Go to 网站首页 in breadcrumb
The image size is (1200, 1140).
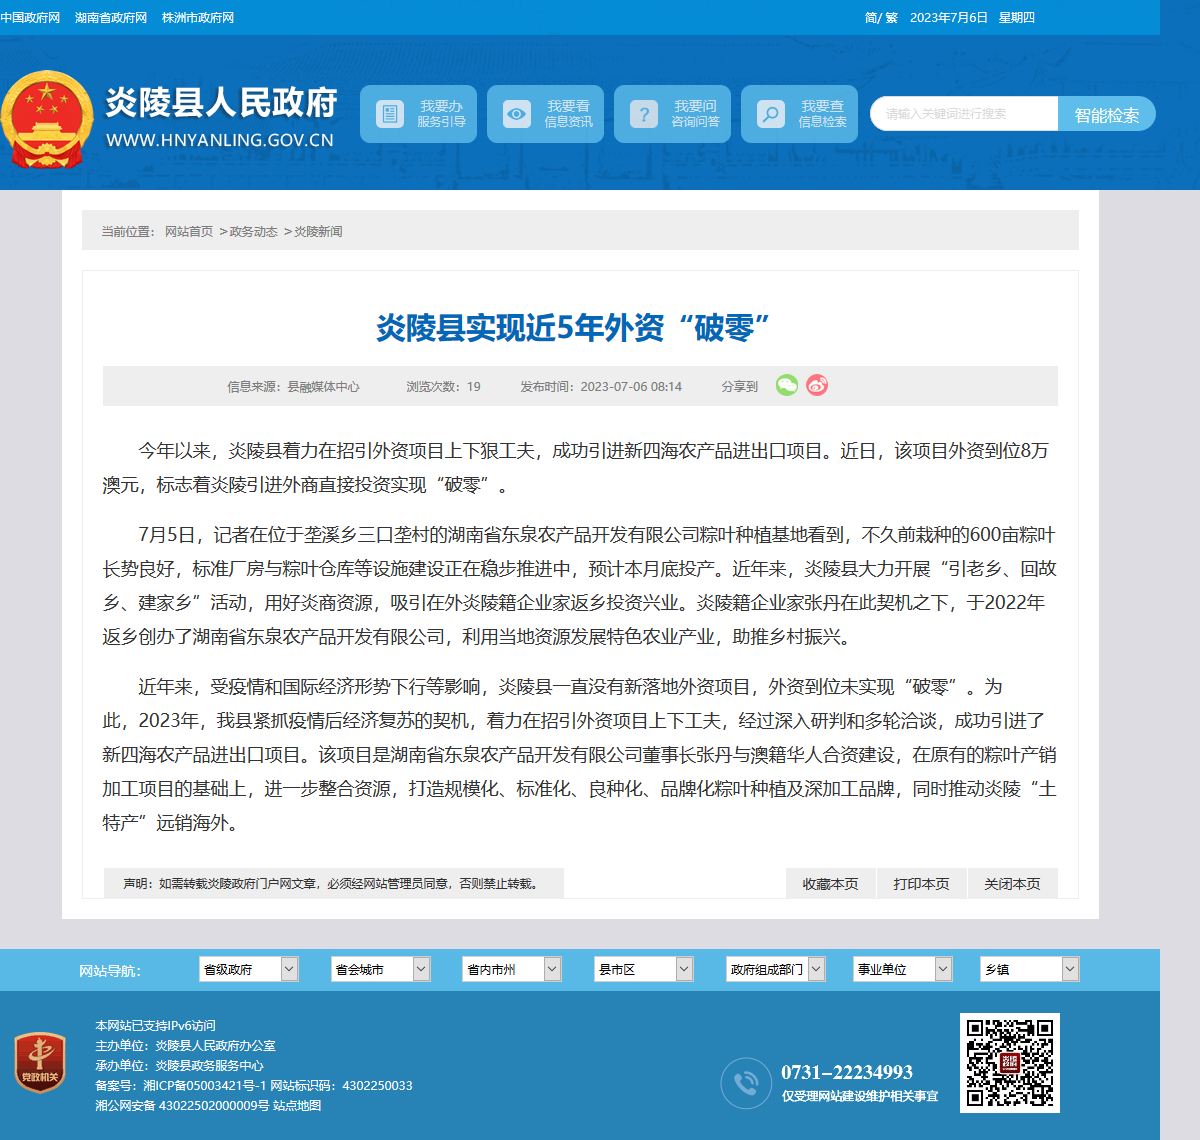(x=189, y=231)
